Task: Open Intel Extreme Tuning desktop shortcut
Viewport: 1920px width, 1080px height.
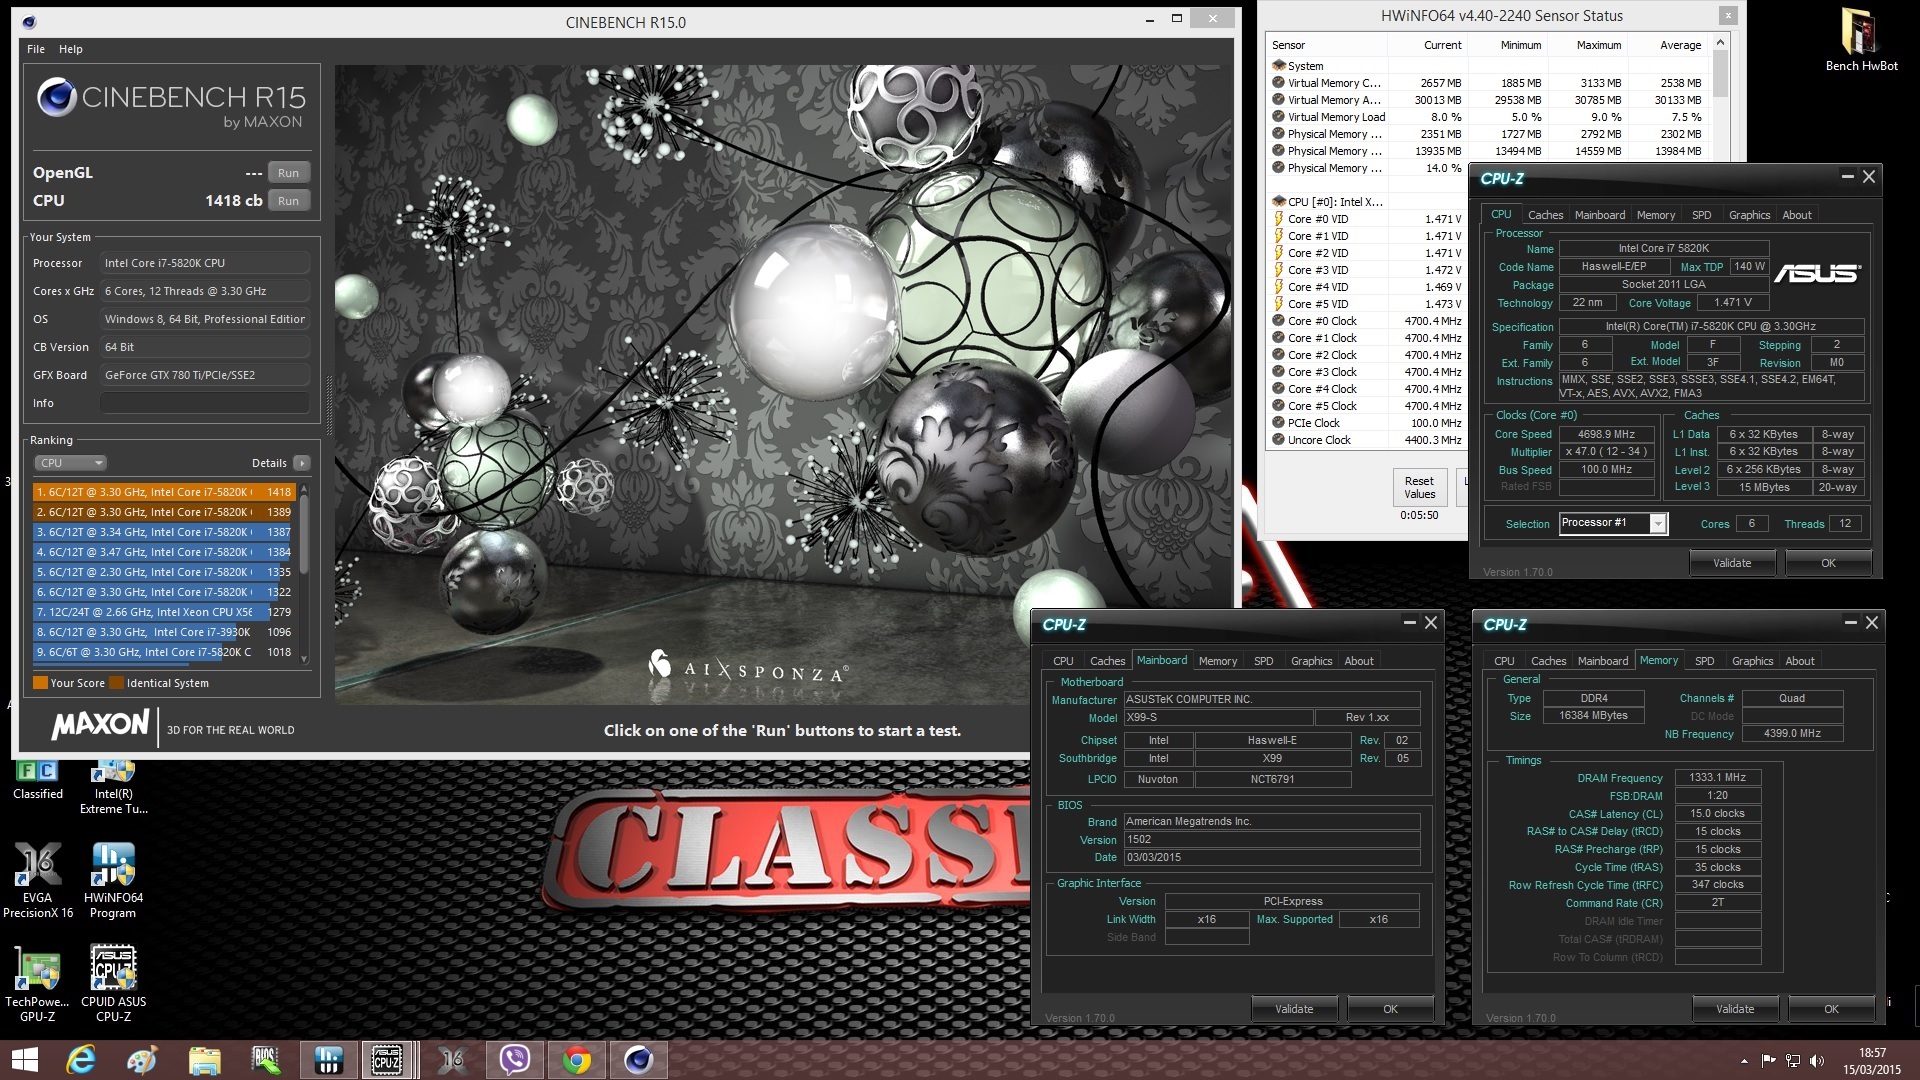Action: point(114,787)
